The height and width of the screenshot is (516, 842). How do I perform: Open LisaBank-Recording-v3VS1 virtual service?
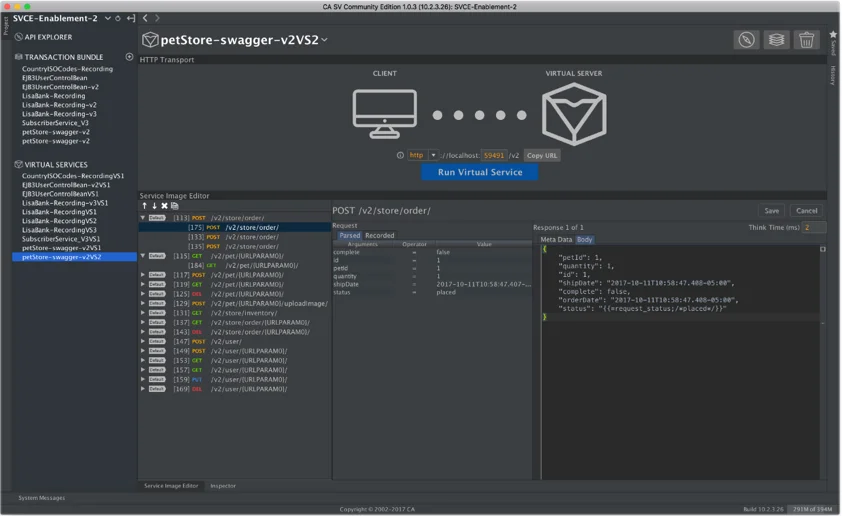(65, 204)
